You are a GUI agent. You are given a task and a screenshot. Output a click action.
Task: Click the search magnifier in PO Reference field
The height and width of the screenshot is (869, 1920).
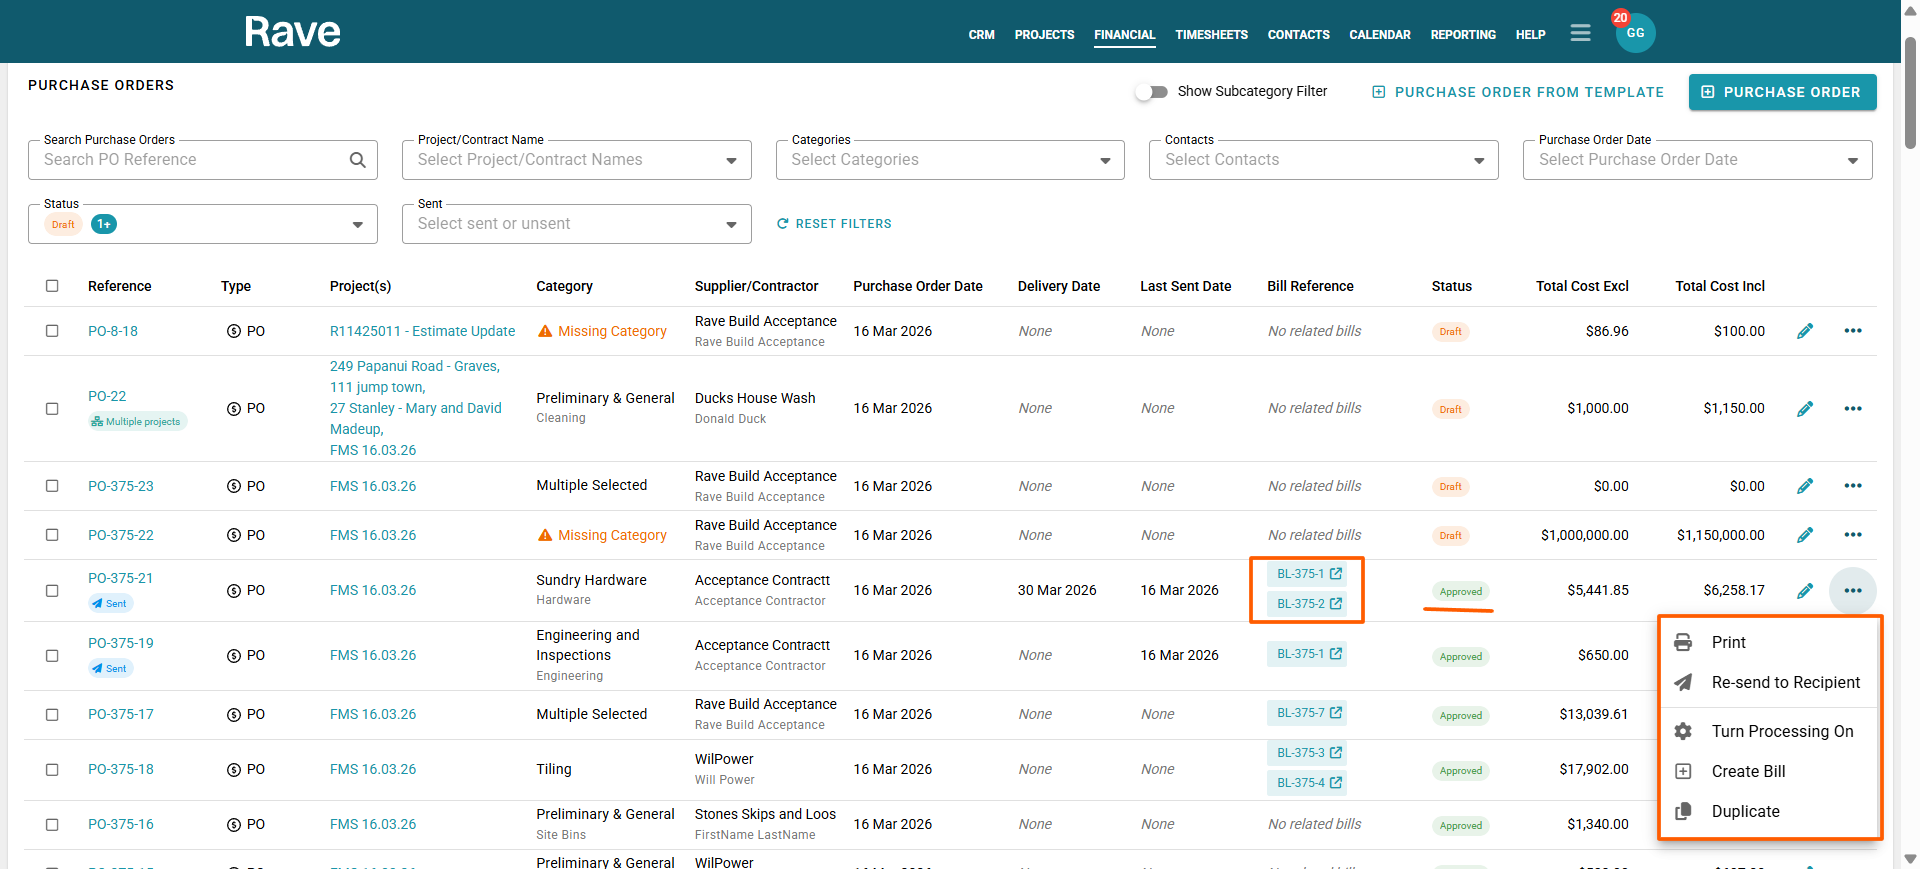[357, 160]
